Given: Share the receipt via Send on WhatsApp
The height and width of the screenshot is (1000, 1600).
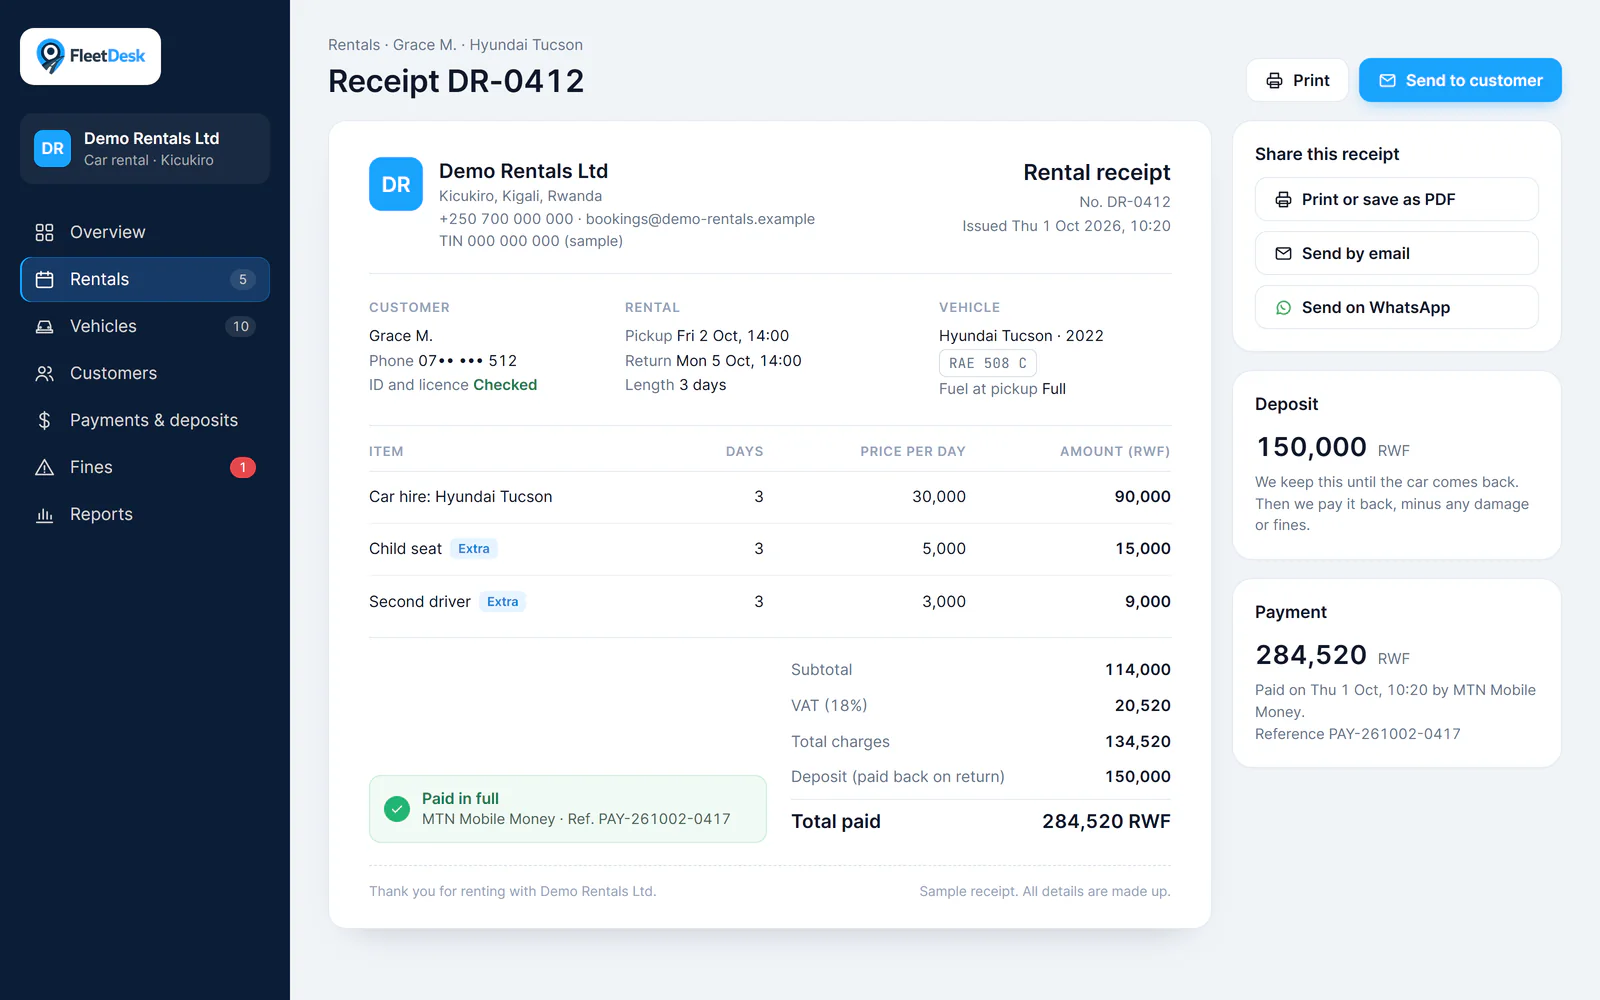Looking at the screenshot, I should pos(1396,307).
